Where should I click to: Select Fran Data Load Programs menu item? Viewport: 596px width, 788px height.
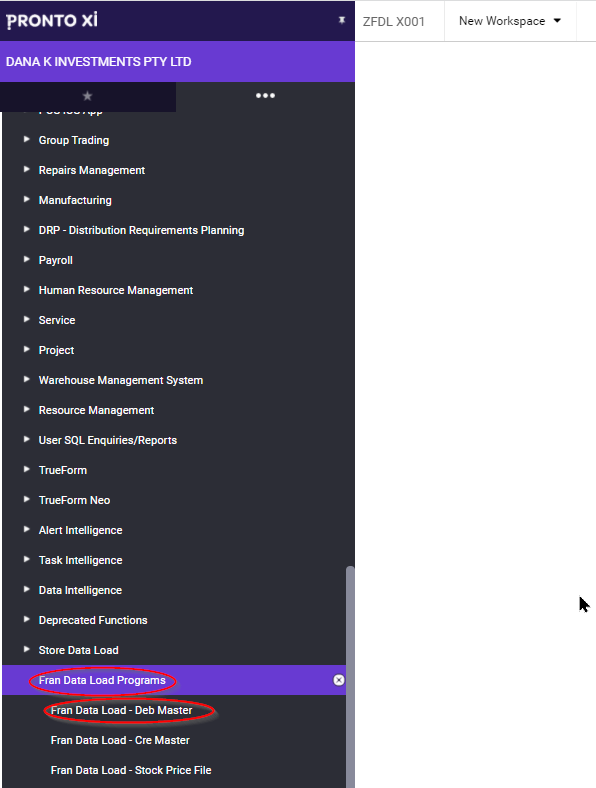click(102, 680)
